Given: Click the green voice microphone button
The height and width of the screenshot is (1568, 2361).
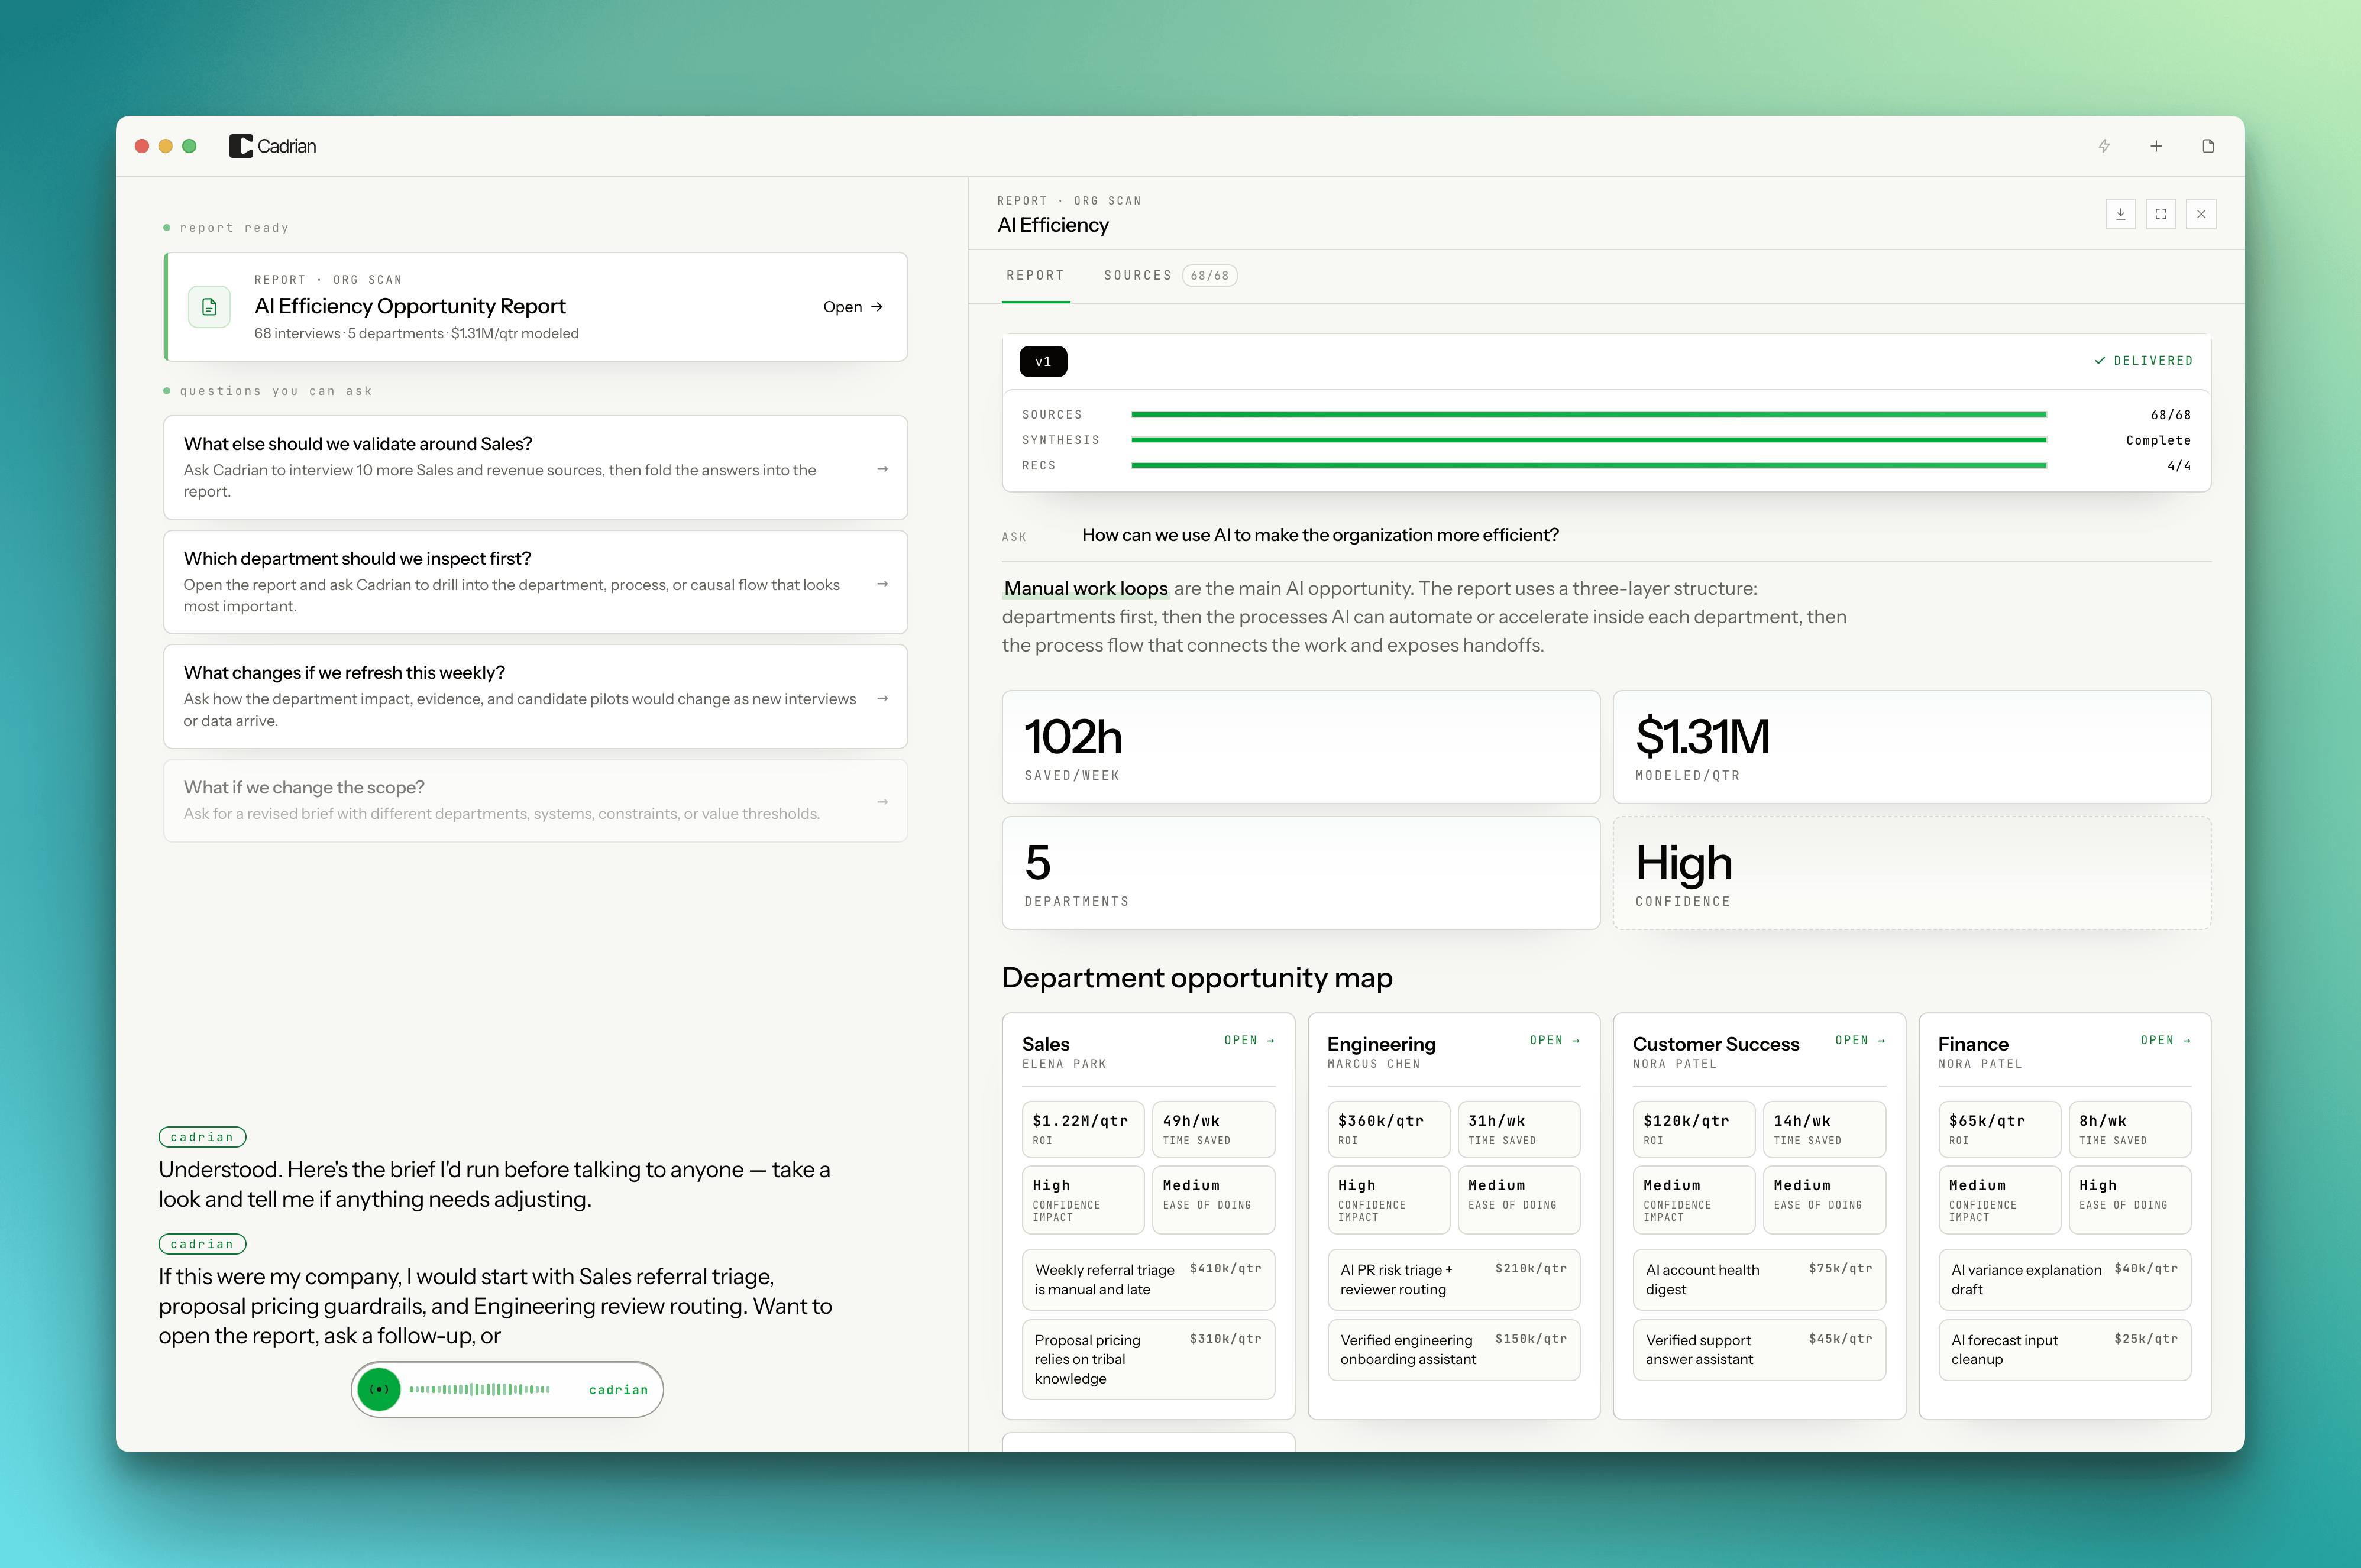Looking at the screenshot, I should [x=379, y=1389].
